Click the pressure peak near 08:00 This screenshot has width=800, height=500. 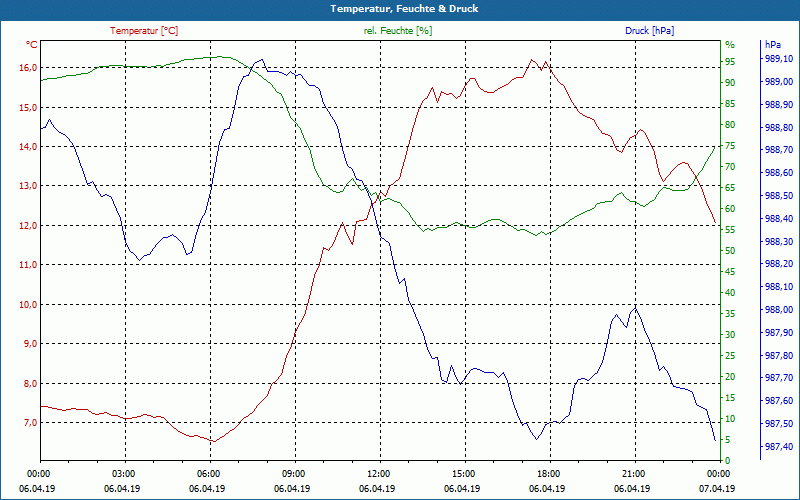pyautogui.click(x=262, y=60)
